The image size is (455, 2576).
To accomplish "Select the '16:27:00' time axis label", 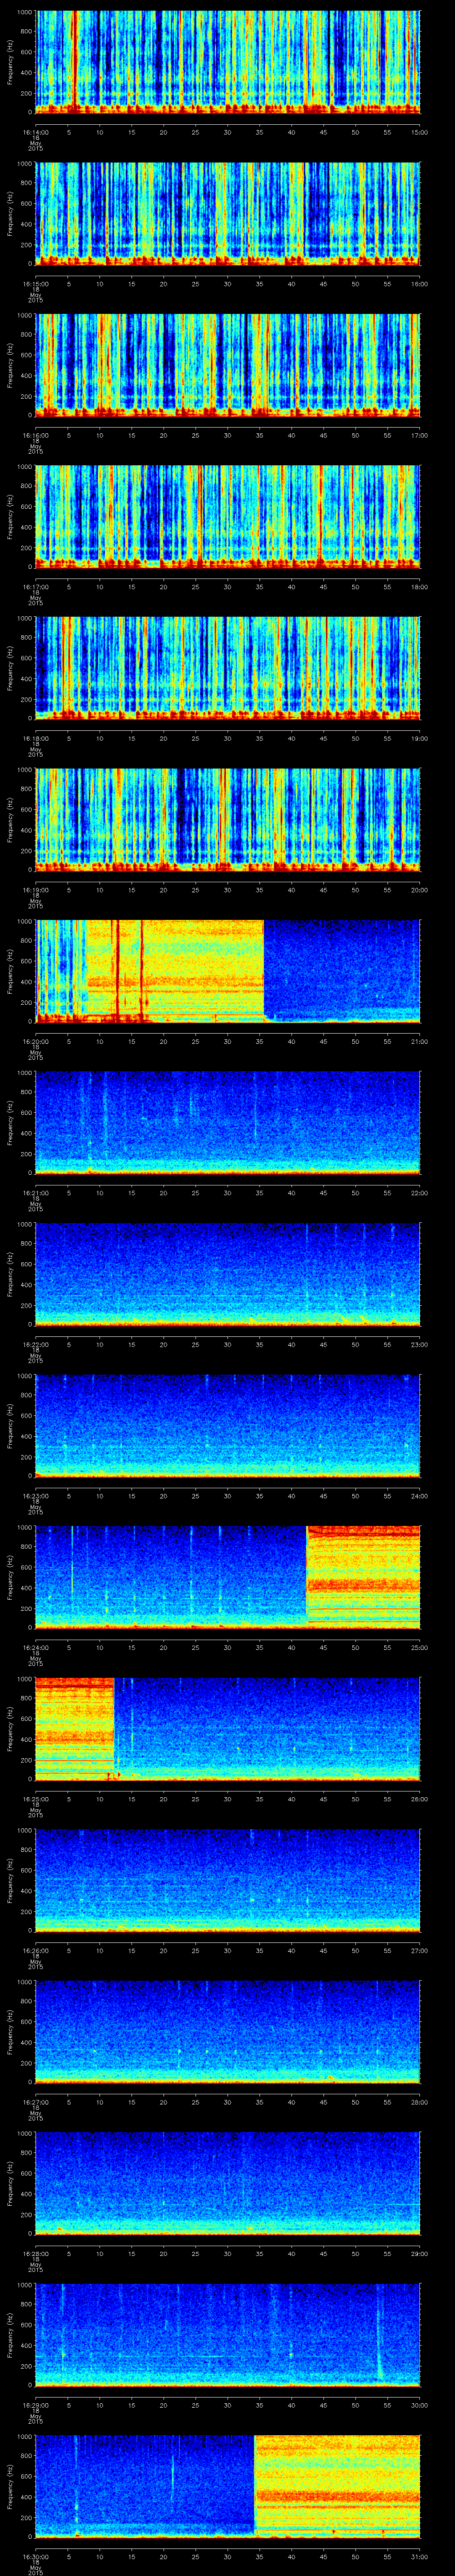I will (x=36, y=2101).
